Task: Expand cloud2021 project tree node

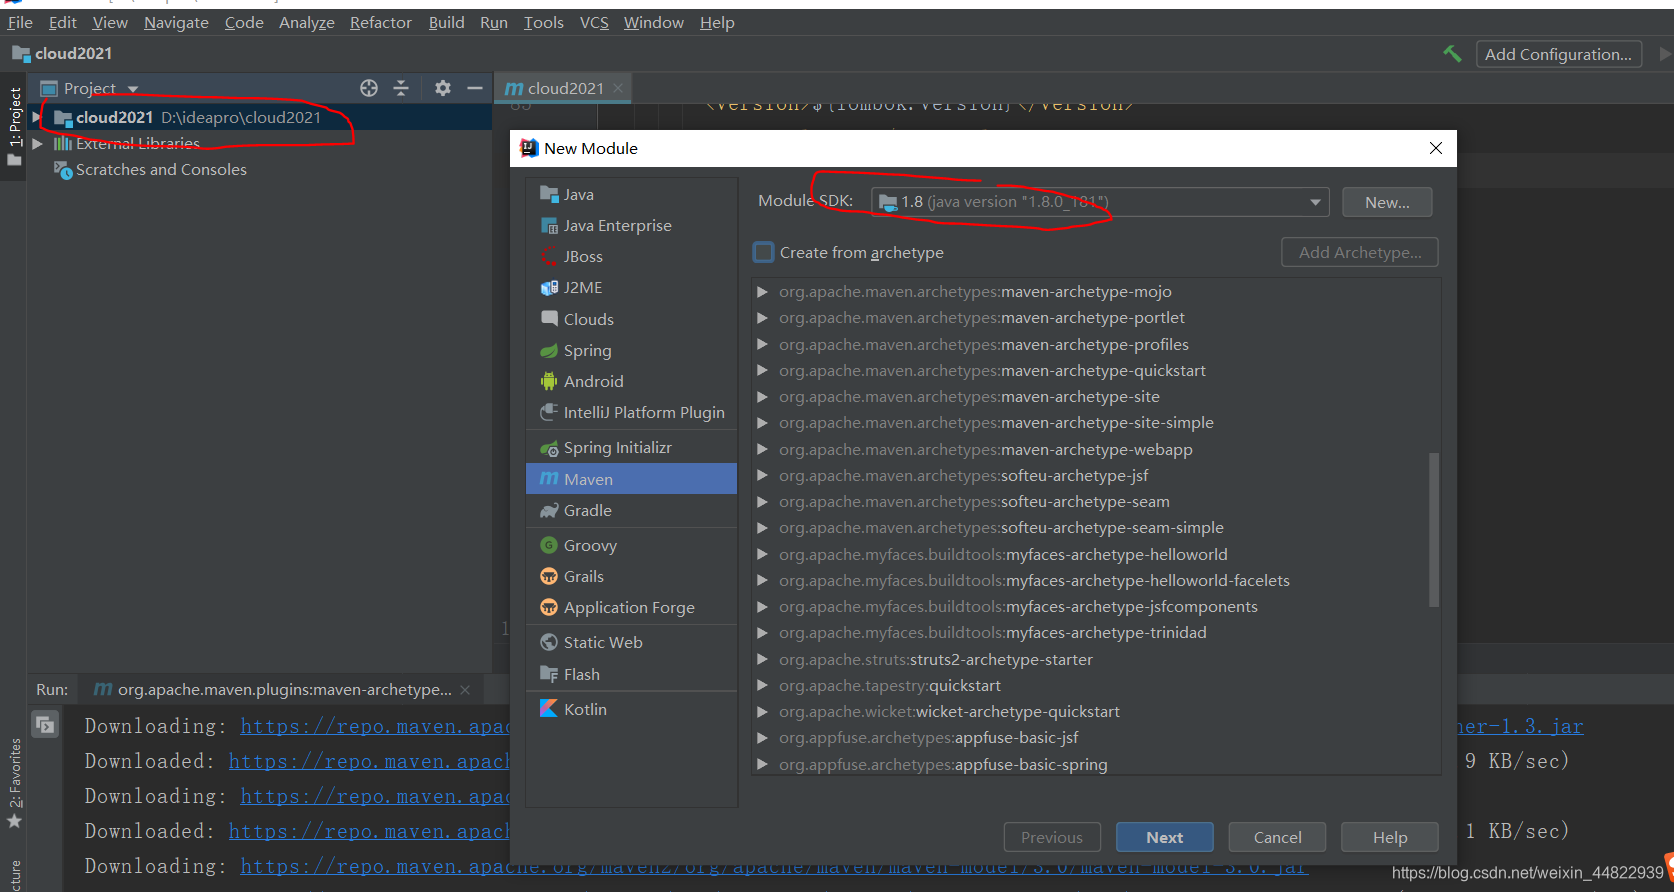Action: [x=37, y=117]
